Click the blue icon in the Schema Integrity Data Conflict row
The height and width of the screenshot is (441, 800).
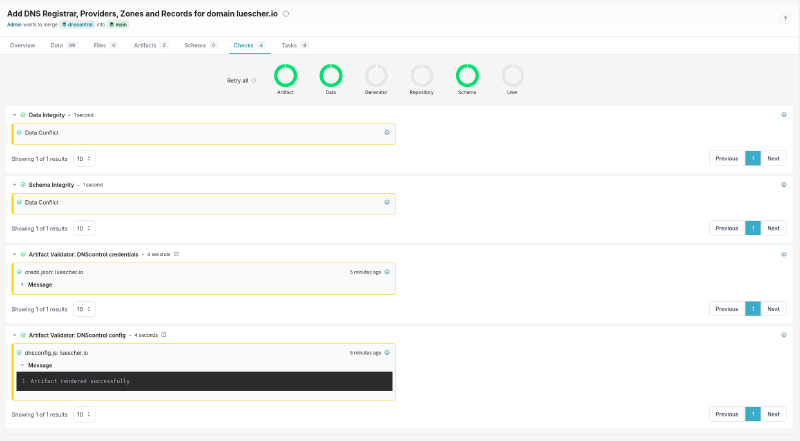(x=387, y=203)
